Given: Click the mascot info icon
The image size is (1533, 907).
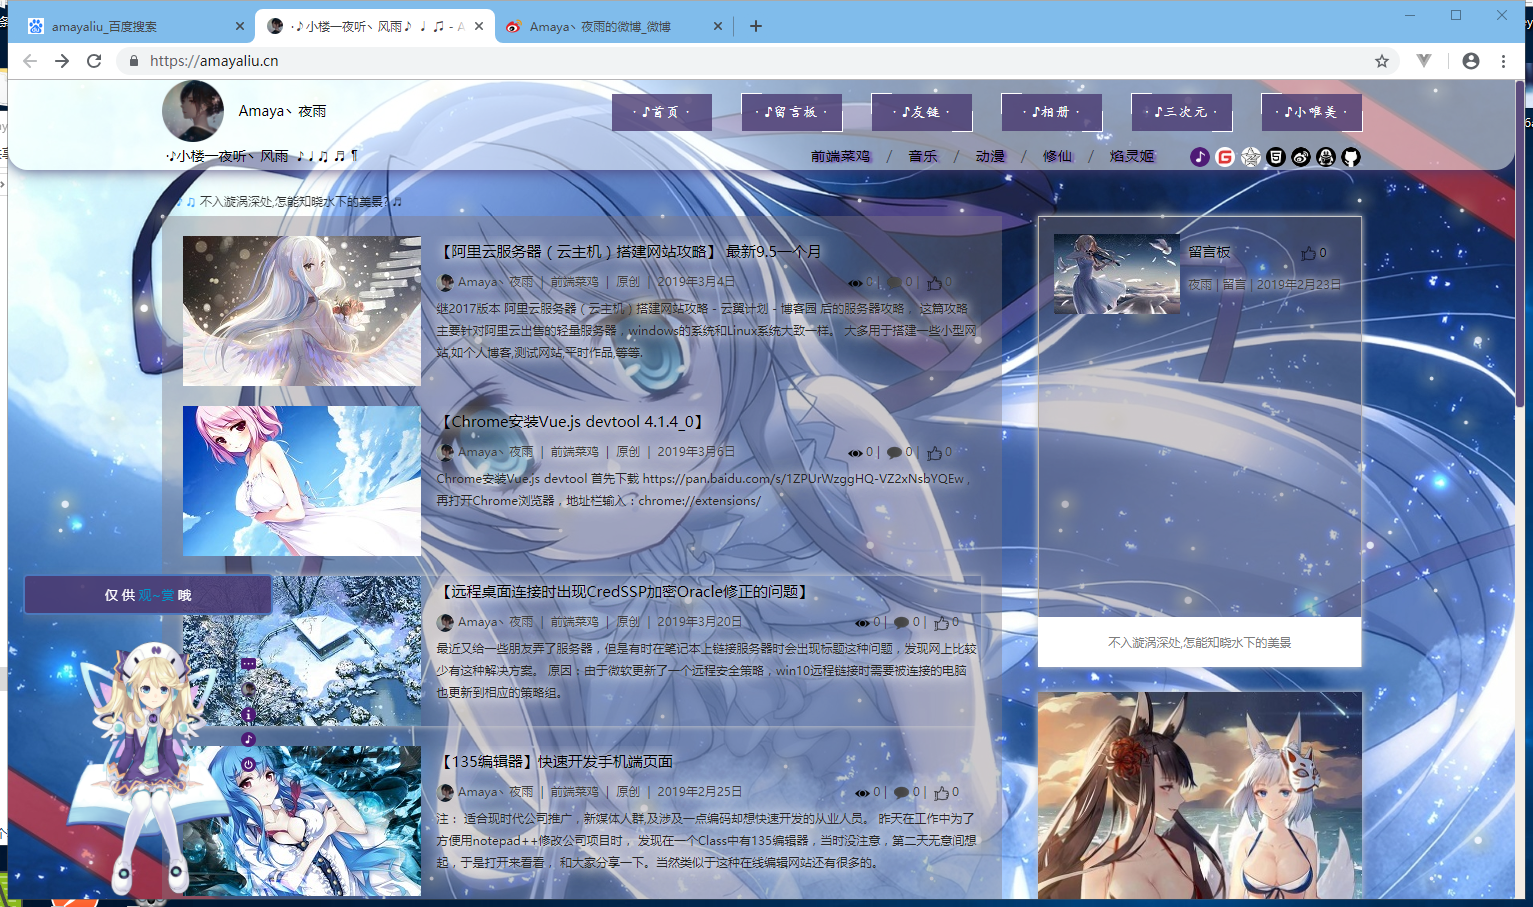Looking at the screenshot, I should click(x=248, y=714).
